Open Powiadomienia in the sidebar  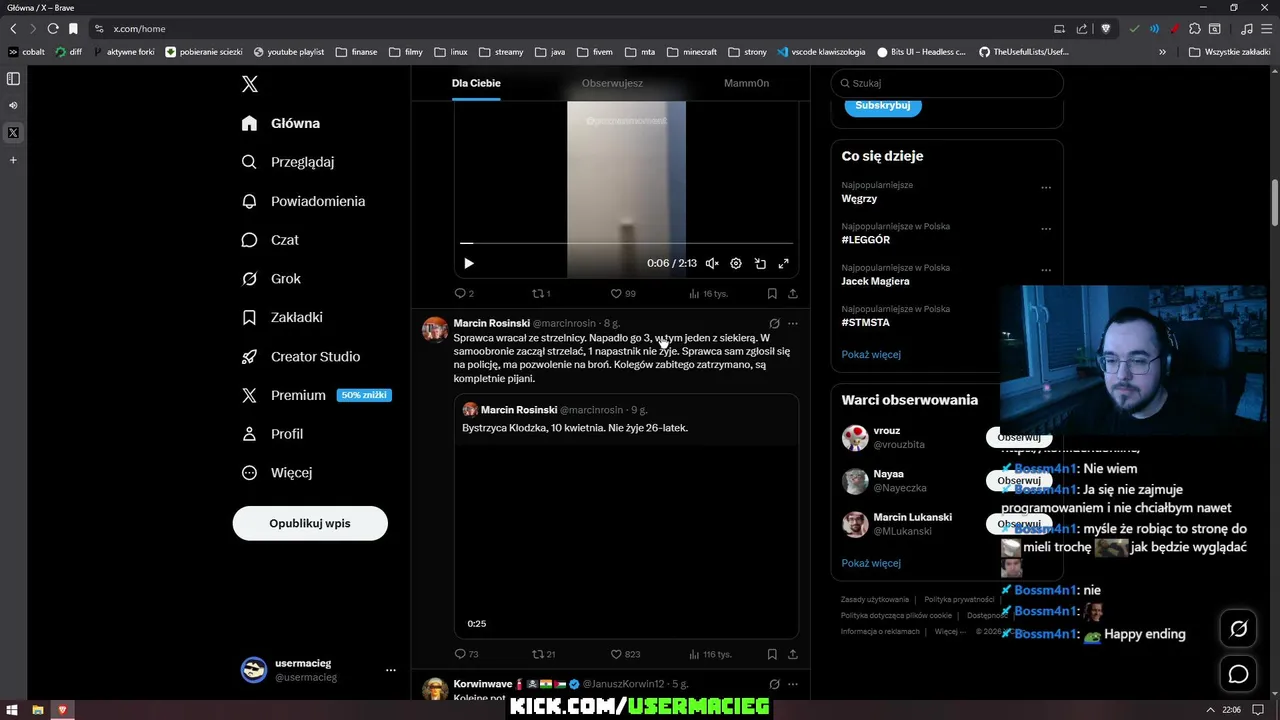[x=304, y=201]
